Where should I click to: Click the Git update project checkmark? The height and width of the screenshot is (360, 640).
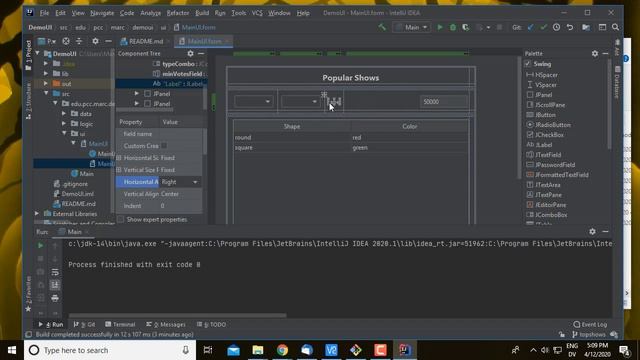click(531, 27)
